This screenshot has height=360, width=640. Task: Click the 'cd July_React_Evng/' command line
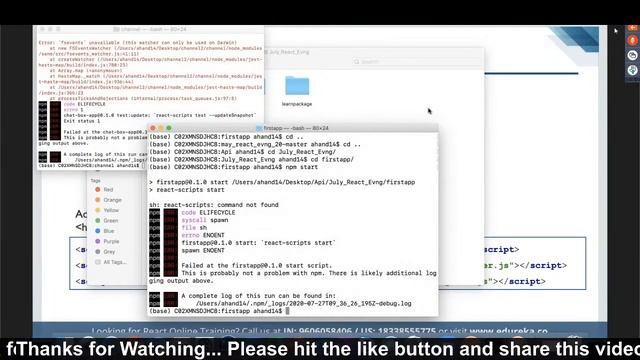243,152
